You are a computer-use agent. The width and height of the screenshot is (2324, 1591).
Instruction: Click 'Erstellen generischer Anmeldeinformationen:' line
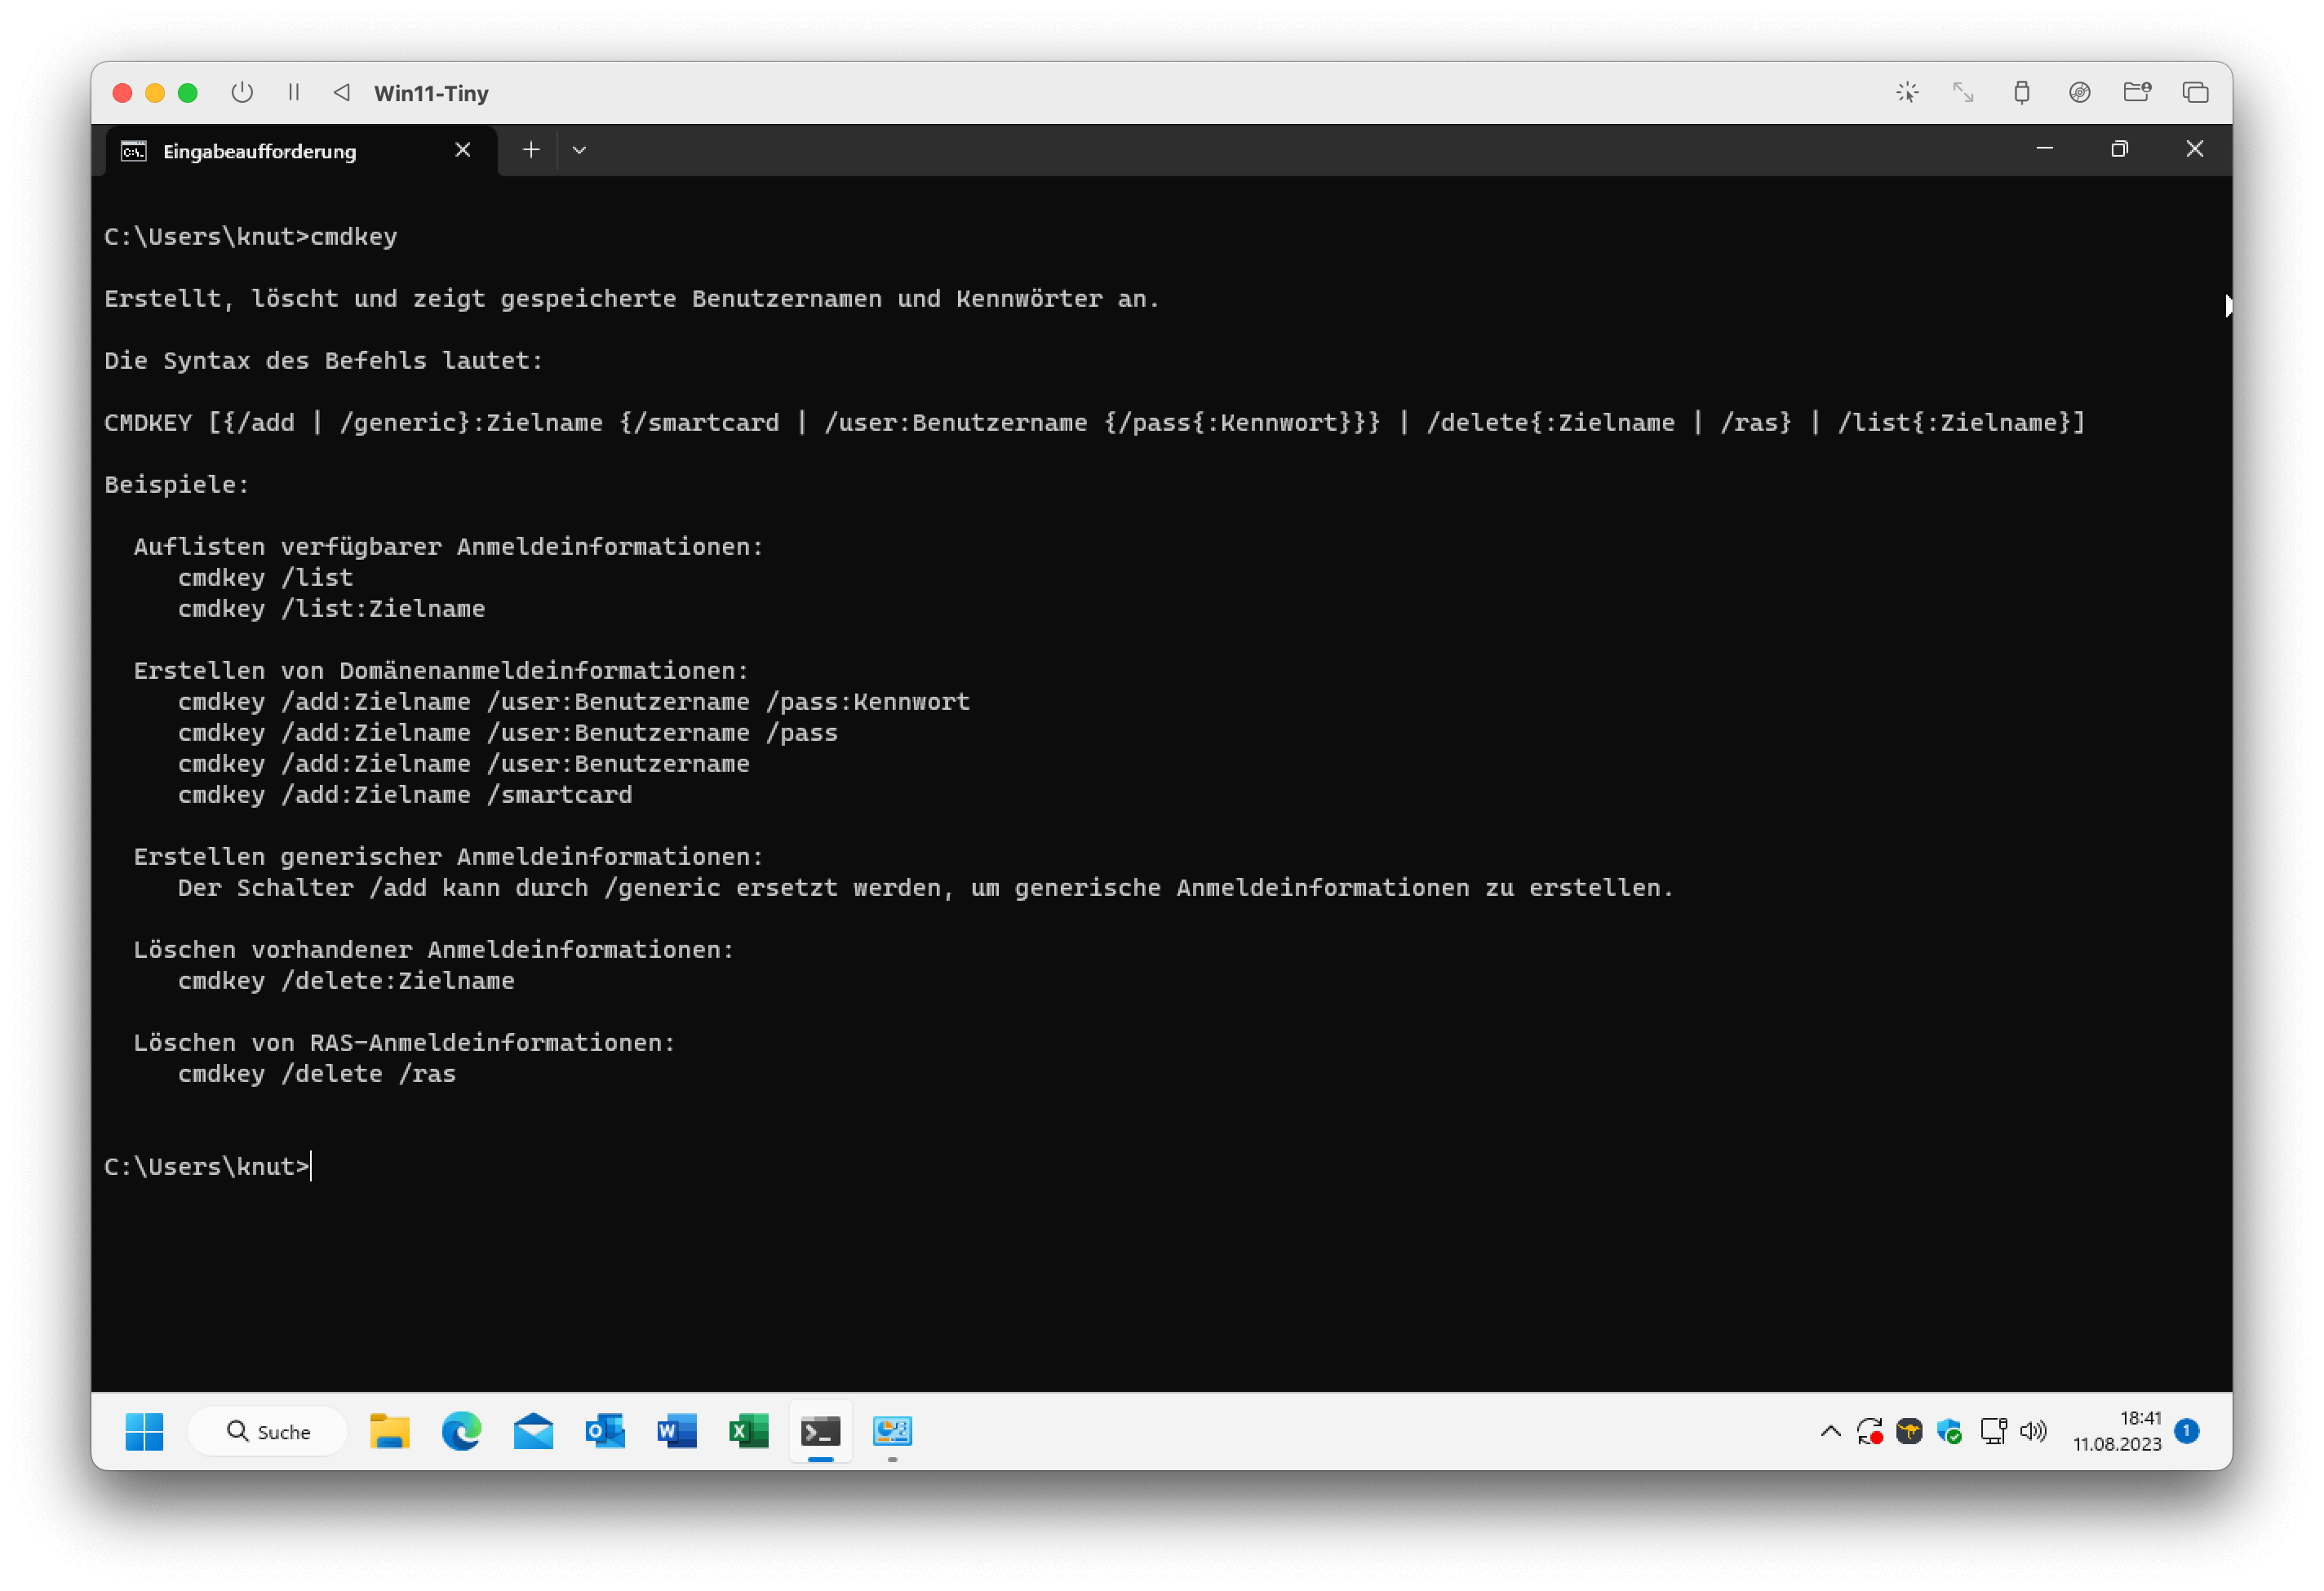pyautogui.click(x=449, y=857)
